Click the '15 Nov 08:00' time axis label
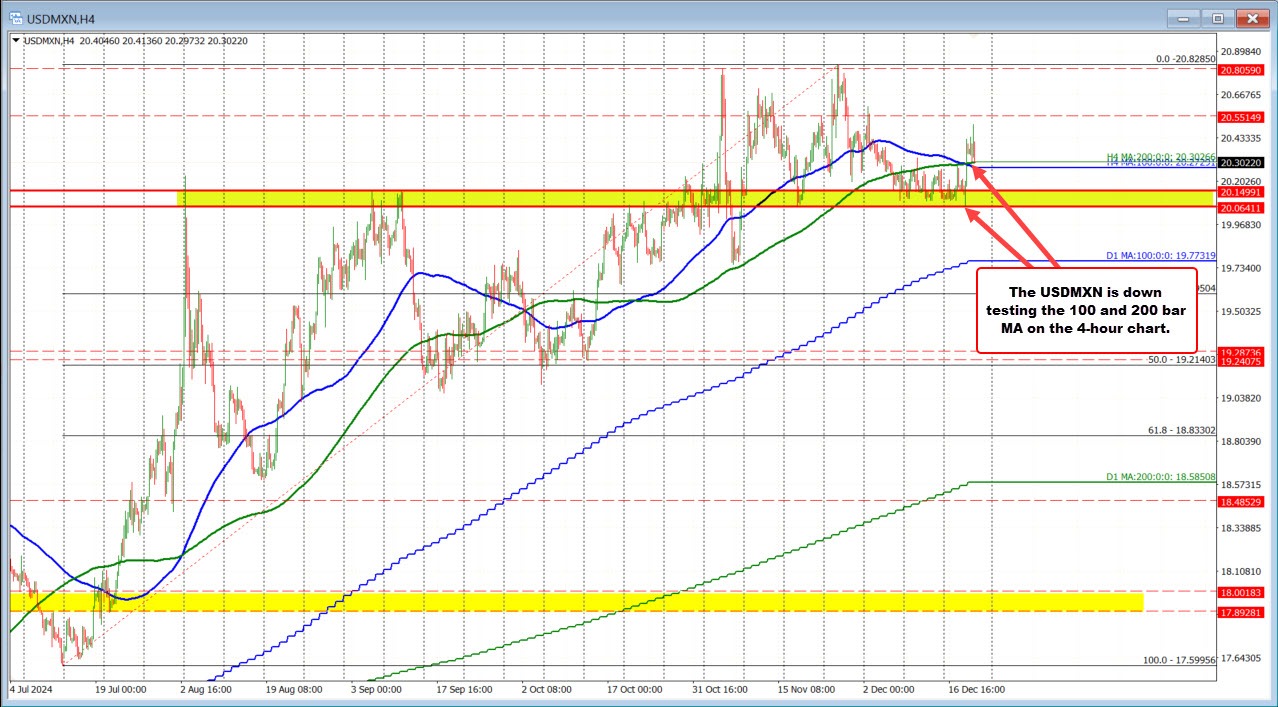1278x707 pixels. [807, 689]
